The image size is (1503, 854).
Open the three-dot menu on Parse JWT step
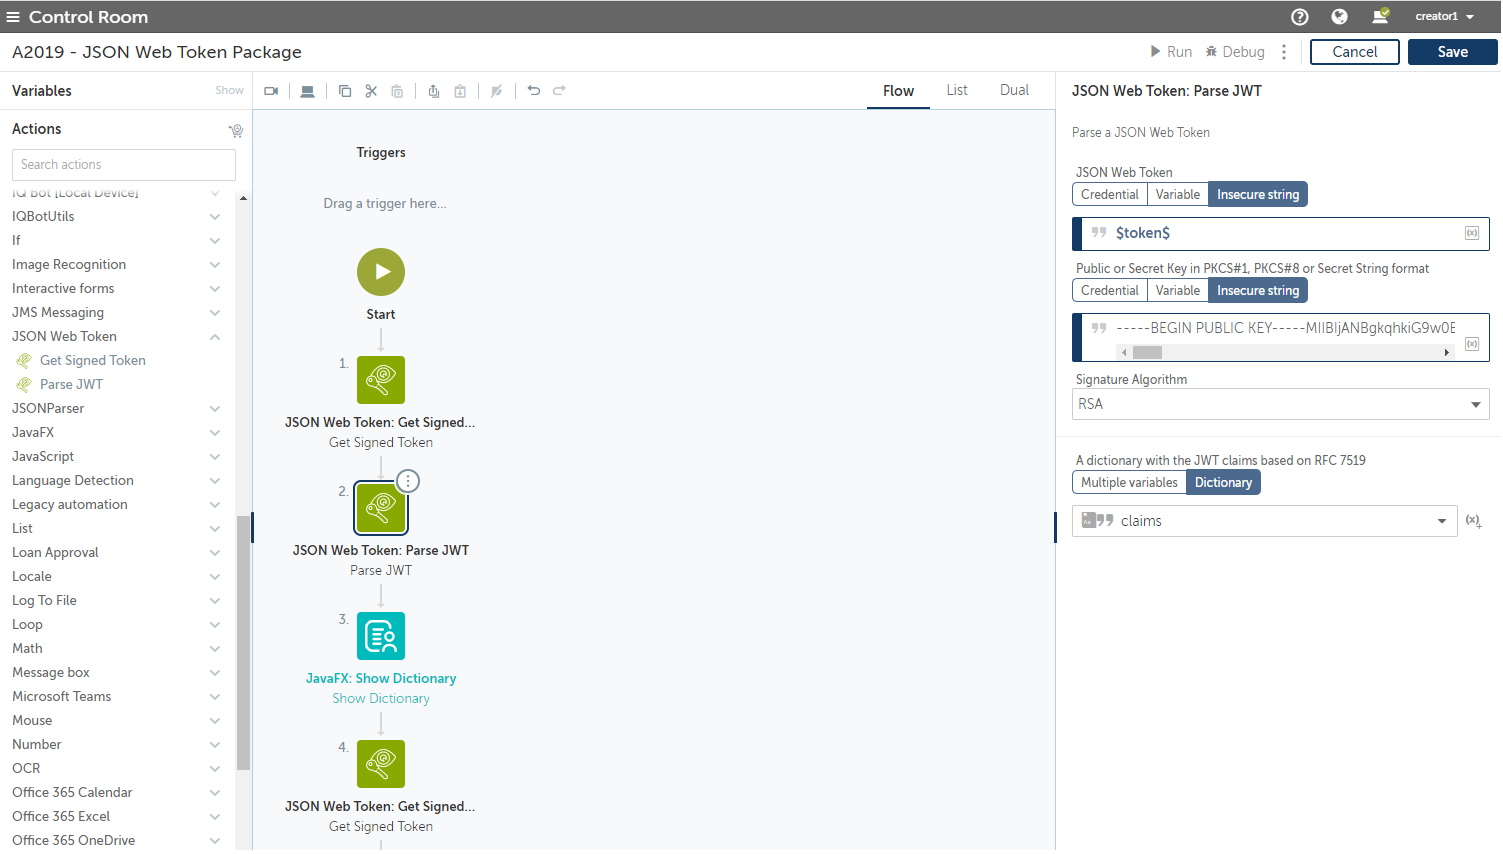coord(408,481)
